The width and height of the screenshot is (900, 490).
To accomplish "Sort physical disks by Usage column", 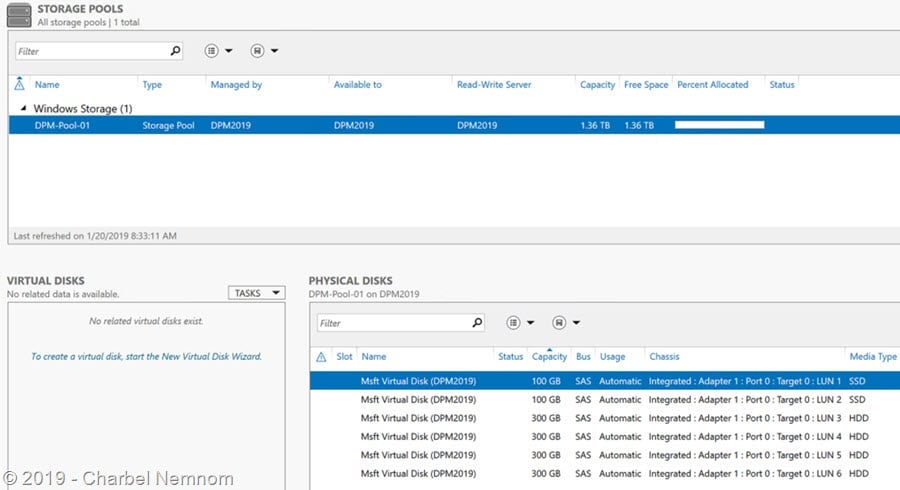I will [612, 356].
